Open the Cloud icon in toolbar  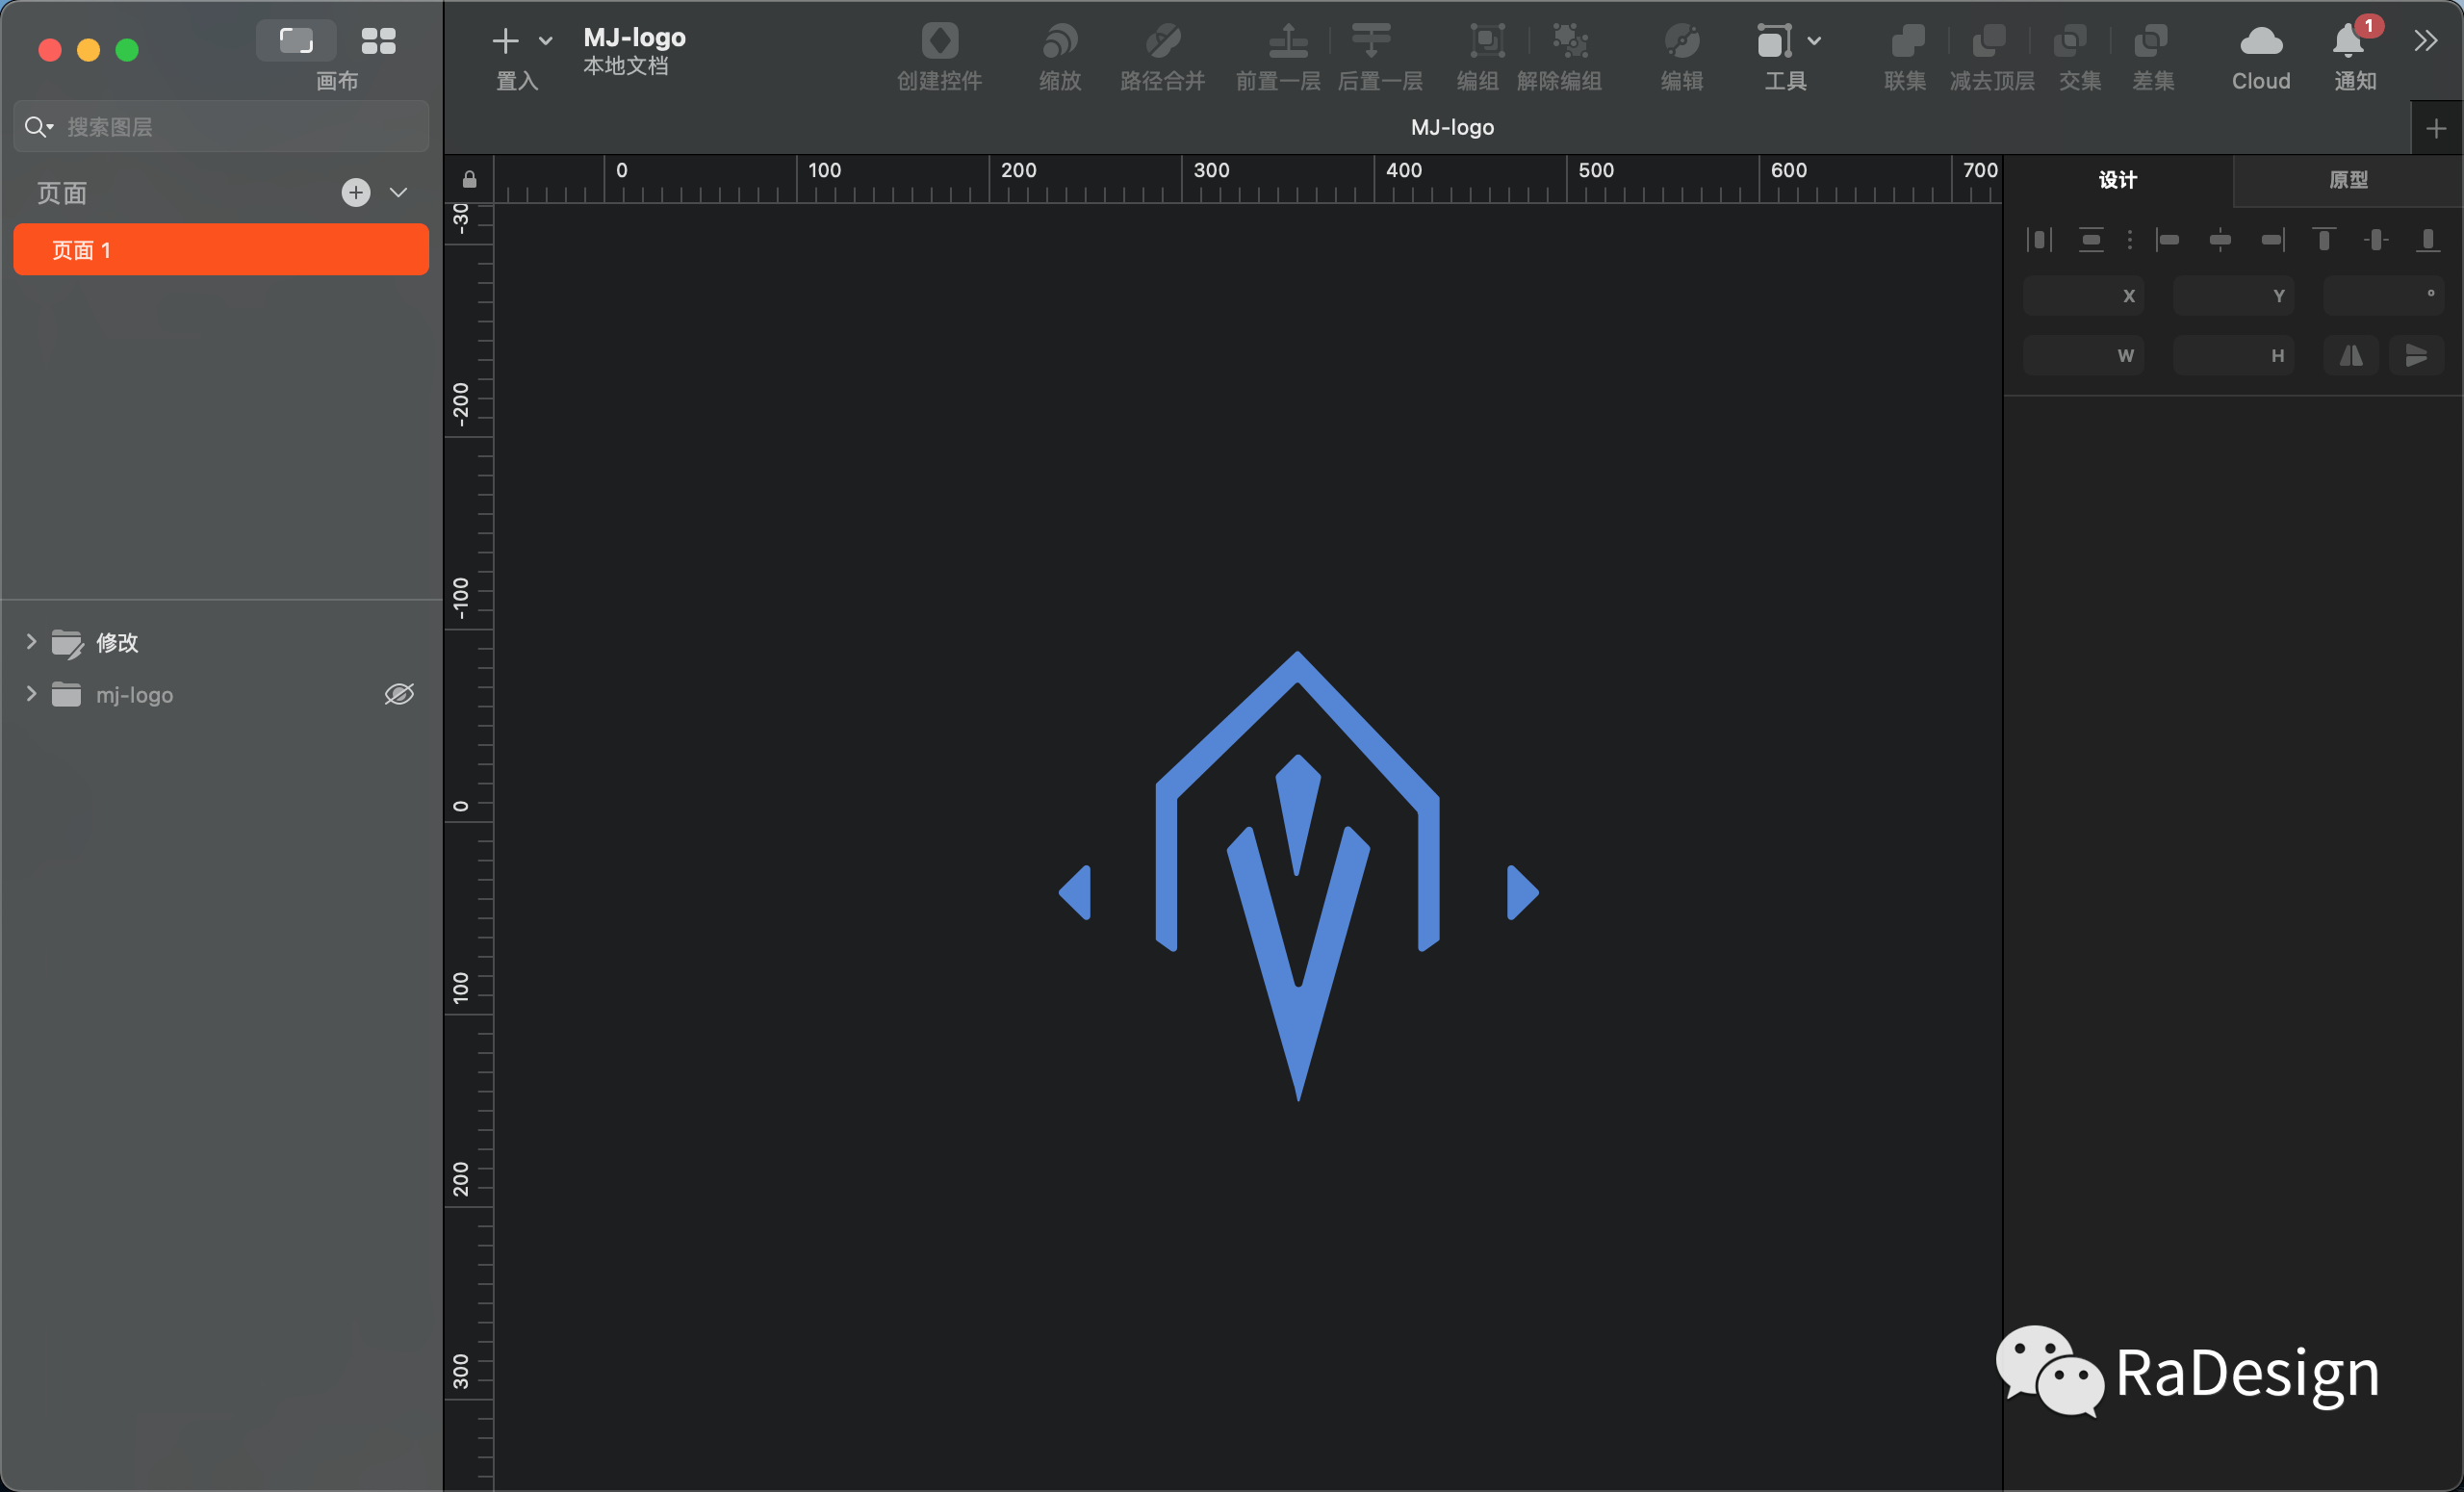[2260, 41]
